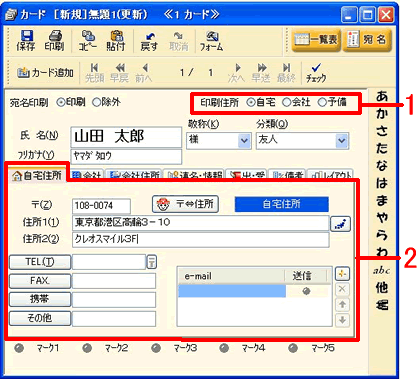Paste using the 貼付 icon
Screen dimensions: 420x379
(x=116, y=41)
